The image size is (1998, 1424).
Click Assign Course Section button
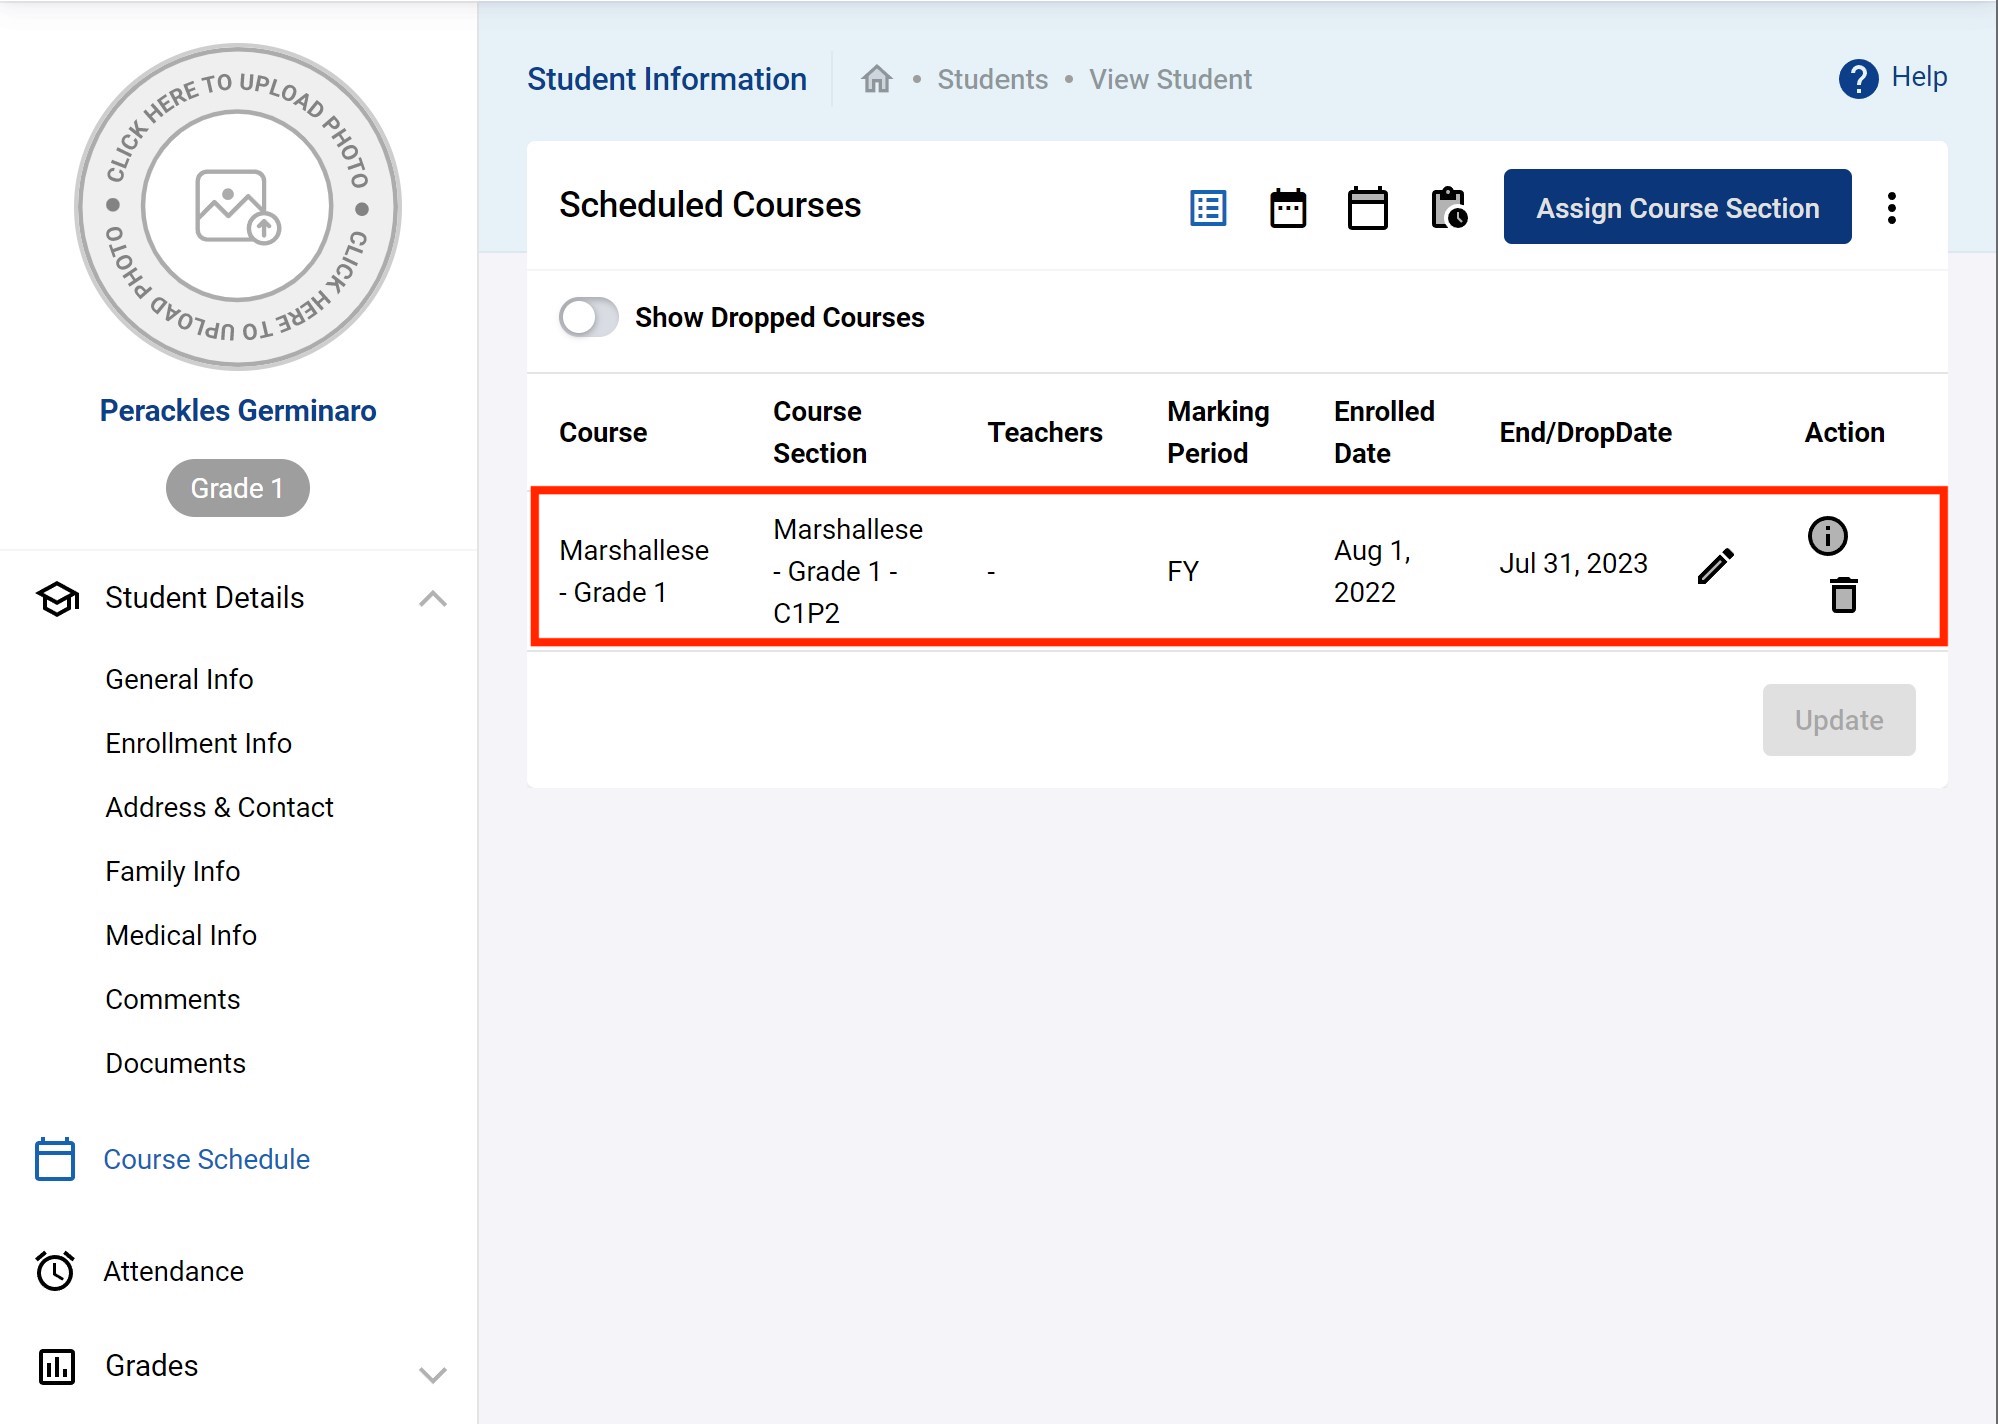pos(1677,207)
